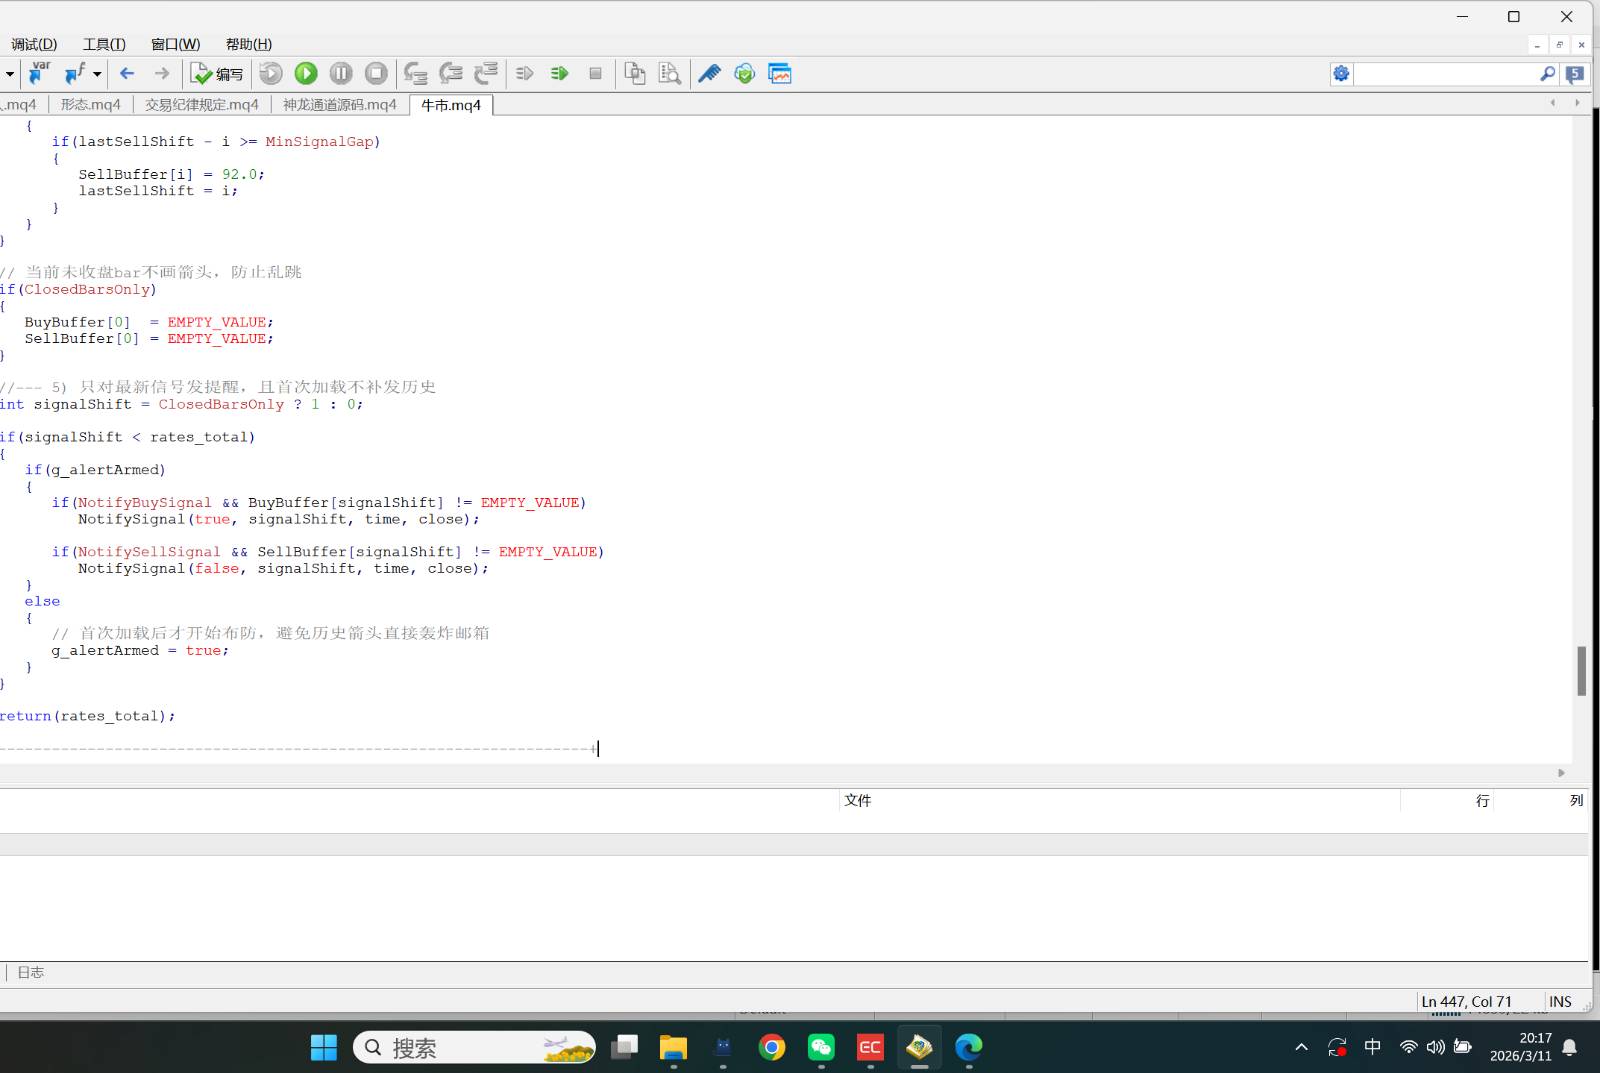
Task: Click the INS indicator in status bar
Action: click(1560, 1001)
